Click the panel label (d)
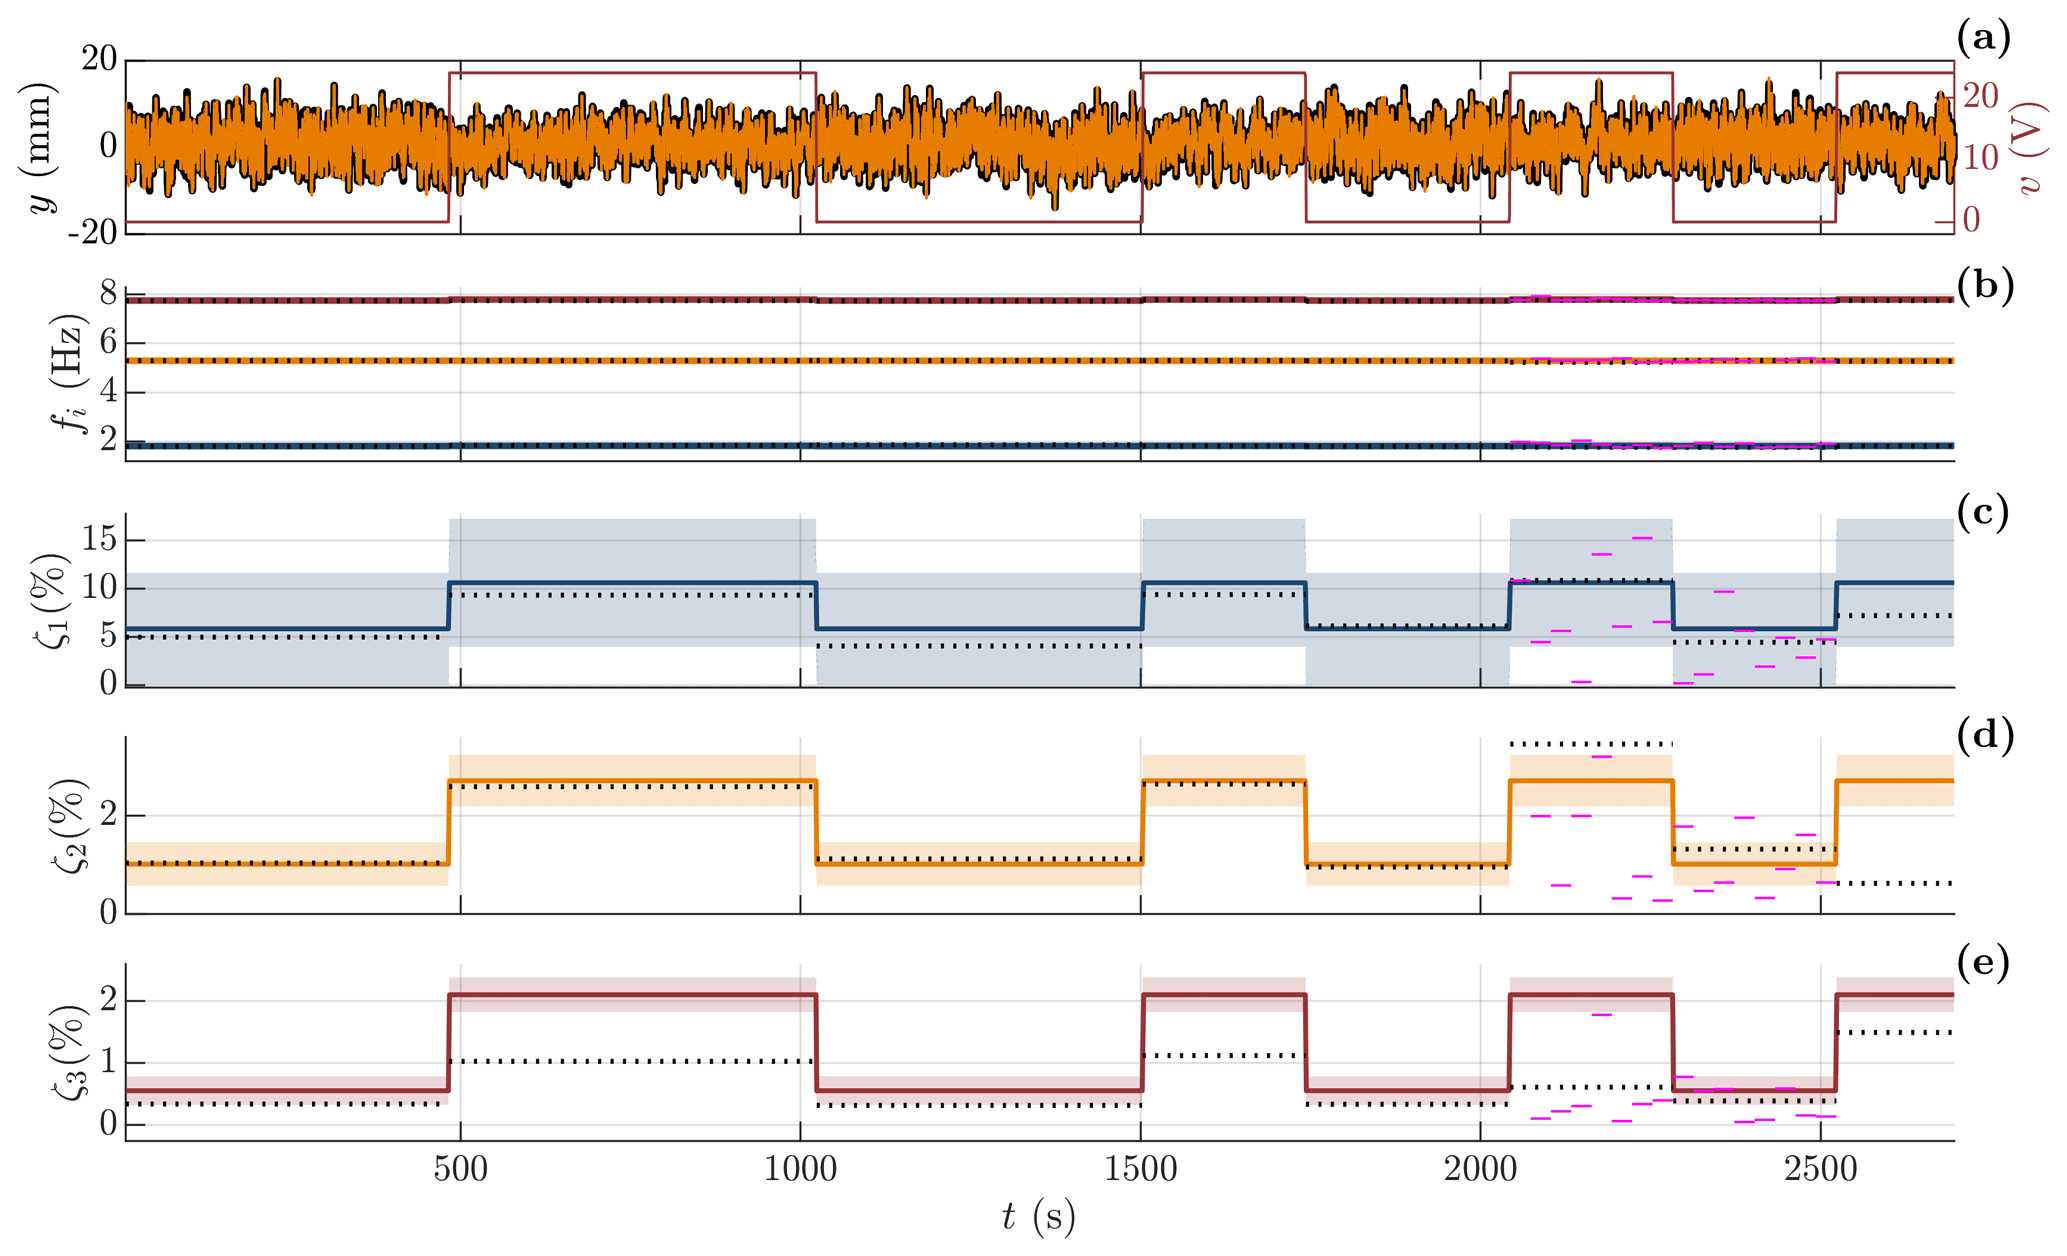Image resolution: width=2067 pixels, height=1256 pixels. click(1983, 736)
